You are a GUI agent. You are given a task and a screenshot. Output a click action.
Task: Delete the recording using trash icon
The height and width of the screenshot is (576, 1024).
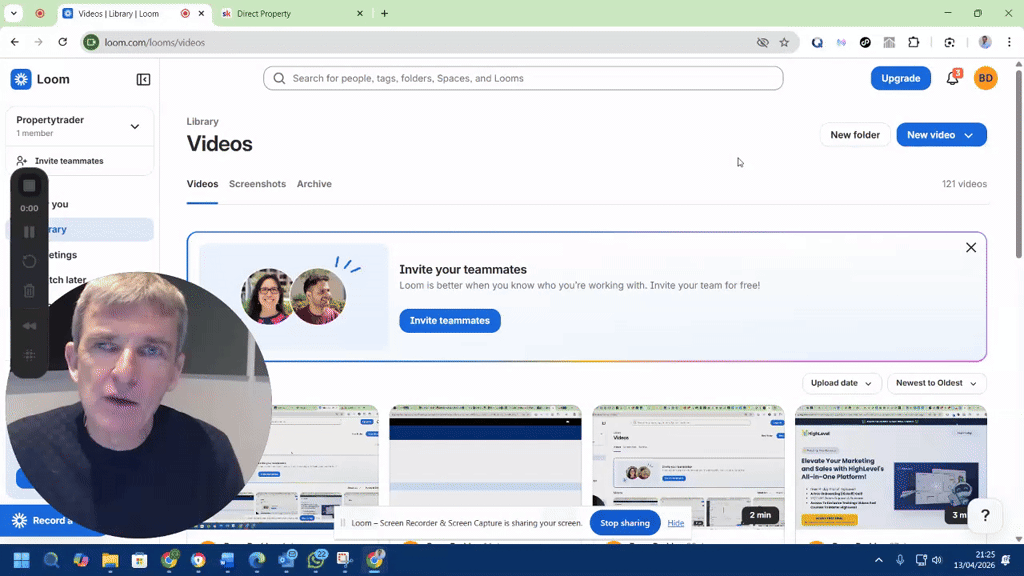coord(29,291)
